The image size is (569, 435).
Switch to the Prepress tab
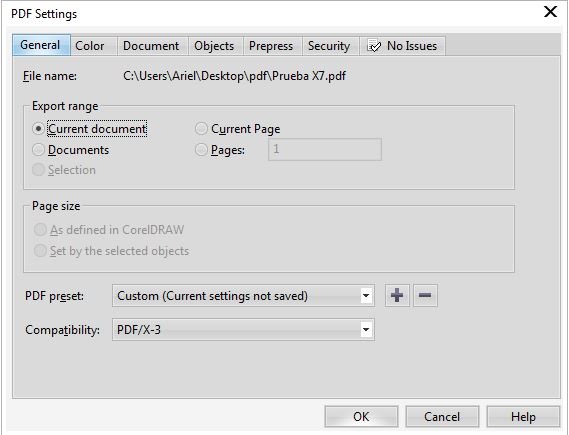(x=271, y=46)
